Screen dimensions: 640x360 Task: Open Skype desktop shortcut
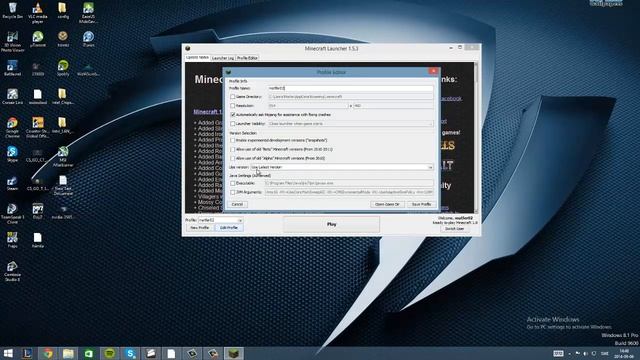coord(12,154)
